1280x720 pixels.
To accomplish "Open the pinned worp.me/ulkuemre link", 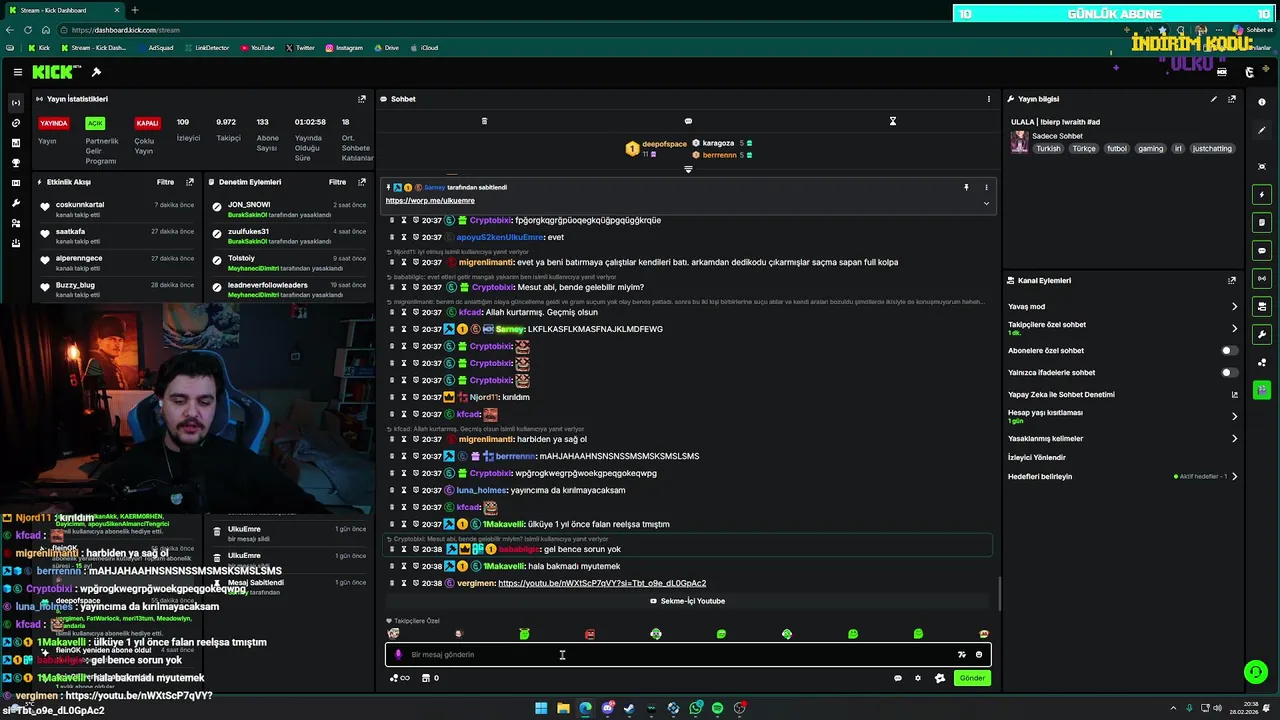I will pos(430,200).
